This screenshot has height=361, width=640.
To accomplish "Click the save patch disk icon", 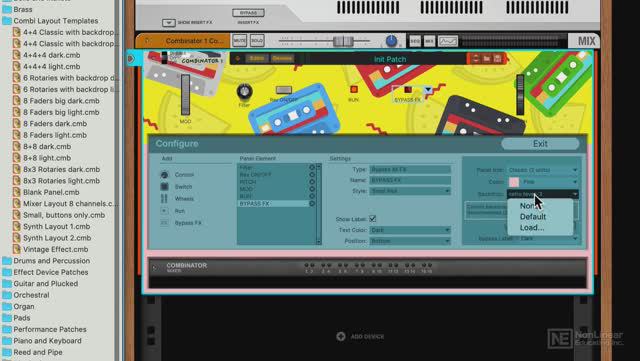I will coord(498,59).
